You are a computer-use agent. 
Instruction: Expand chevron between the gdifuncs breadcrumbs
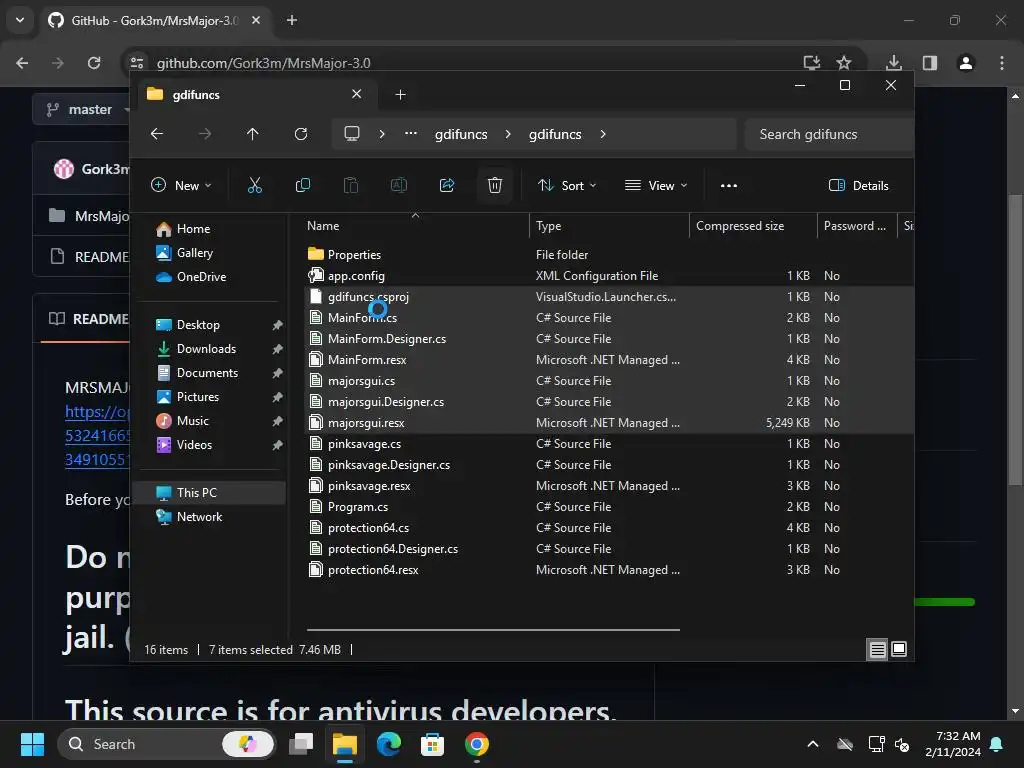[x=508, y=134]
